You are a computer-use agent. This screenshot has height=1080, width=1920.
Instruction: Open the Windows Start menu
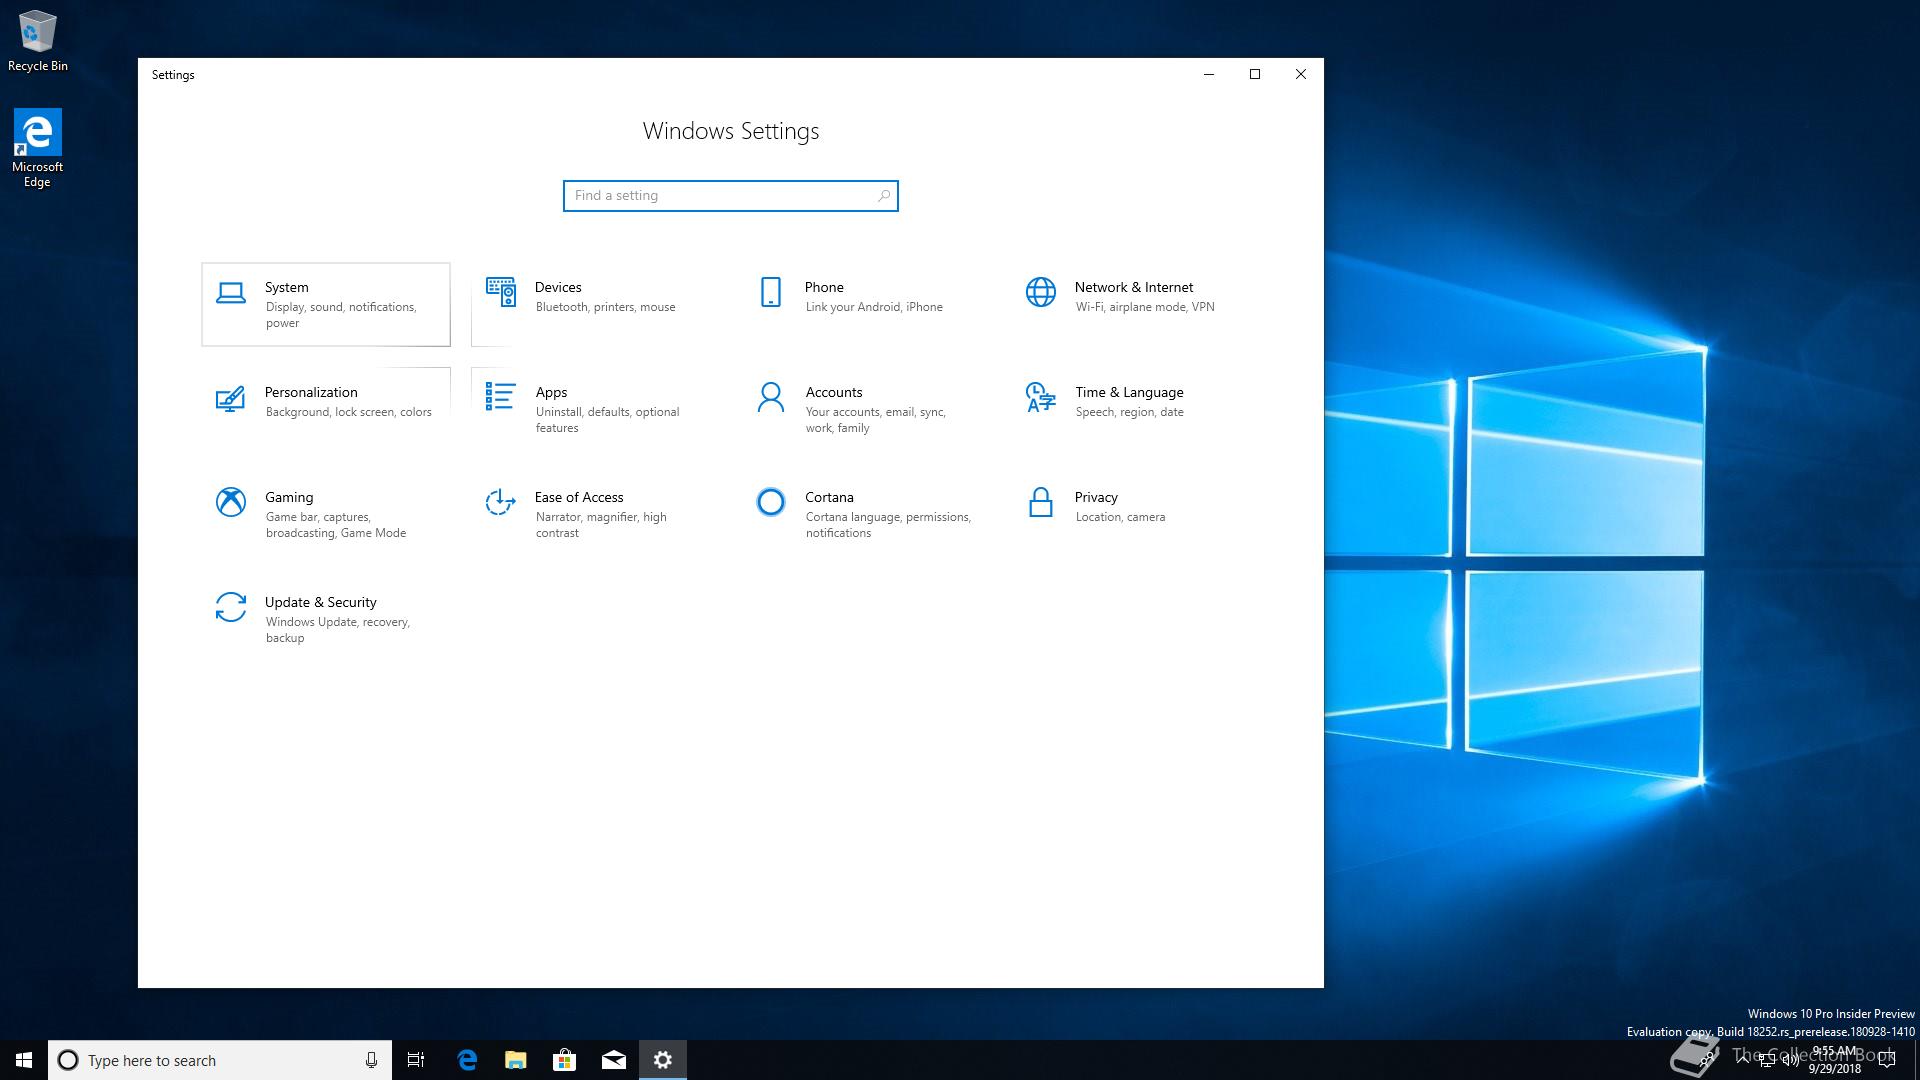coord(24,1060)
